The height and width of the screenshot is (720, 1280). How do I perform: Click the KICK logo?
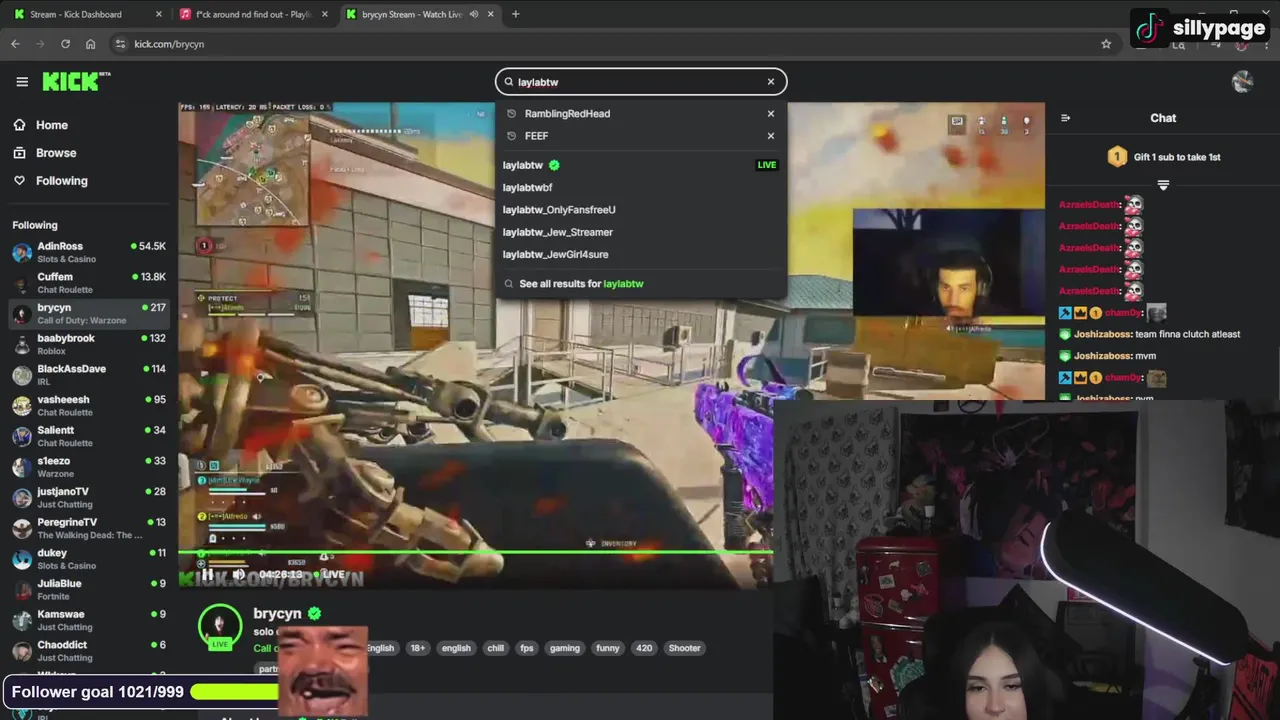pyautogui.click(x=75, y=82)
